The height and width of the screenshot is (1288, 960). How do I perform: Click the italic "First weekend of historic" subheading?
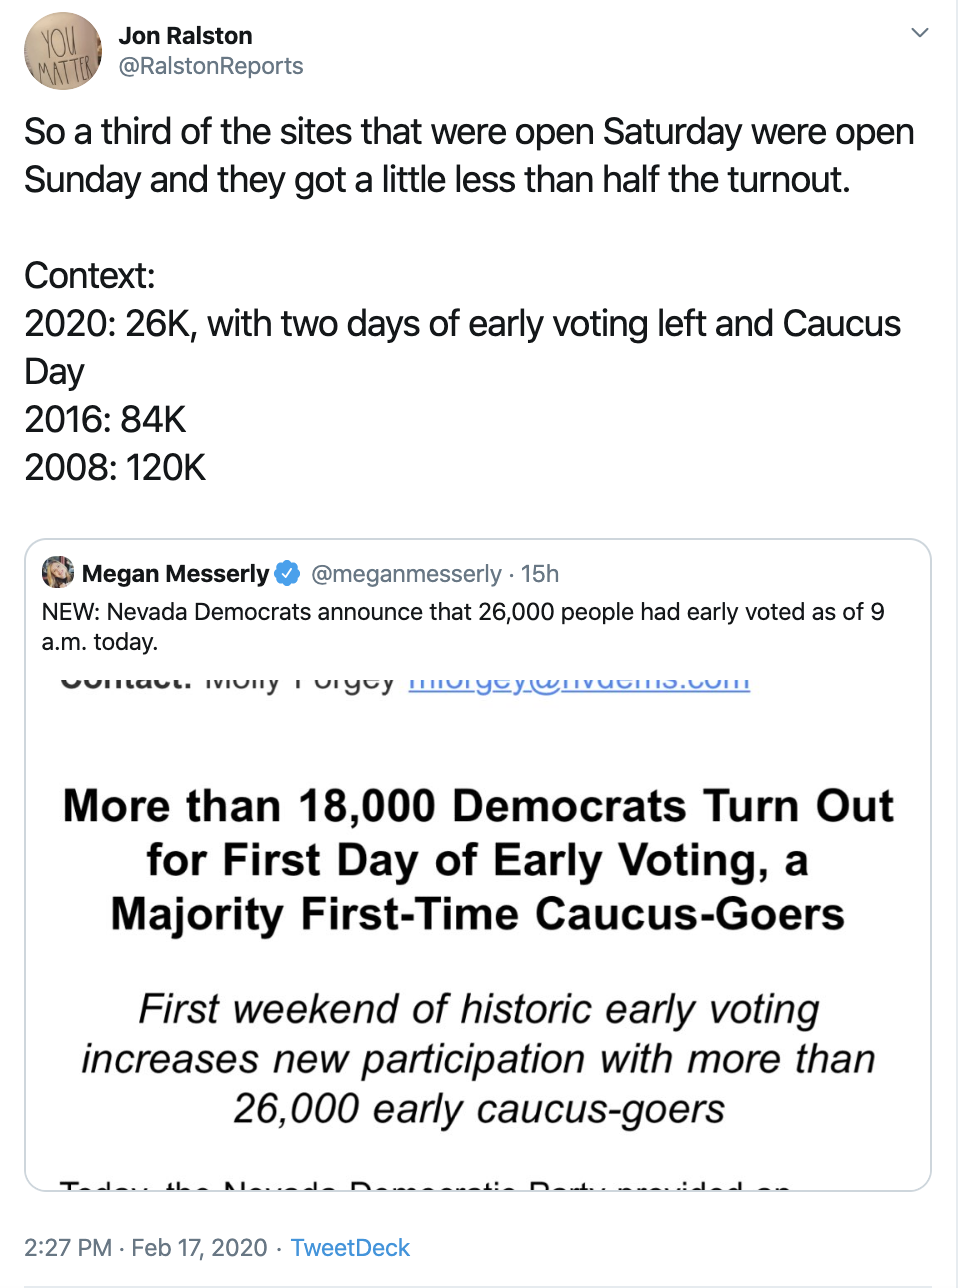(478, 1058)
